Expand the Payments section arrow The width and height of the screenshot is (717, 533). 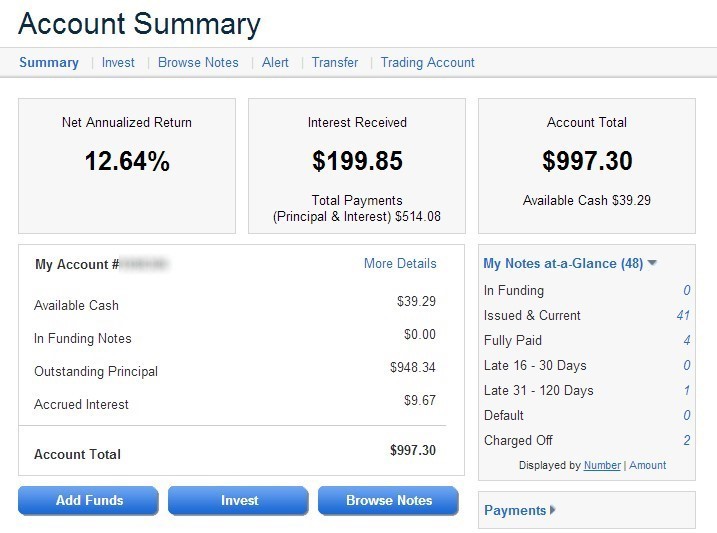(553, 510)
